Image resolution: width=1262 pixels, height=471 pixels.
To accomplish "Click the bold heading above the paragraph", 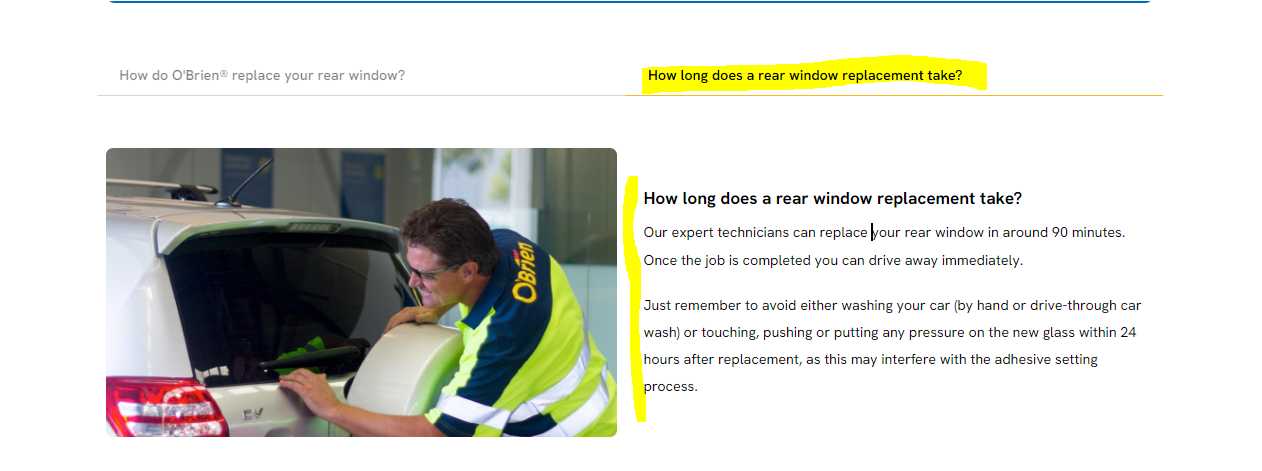I will click(833, 198).
